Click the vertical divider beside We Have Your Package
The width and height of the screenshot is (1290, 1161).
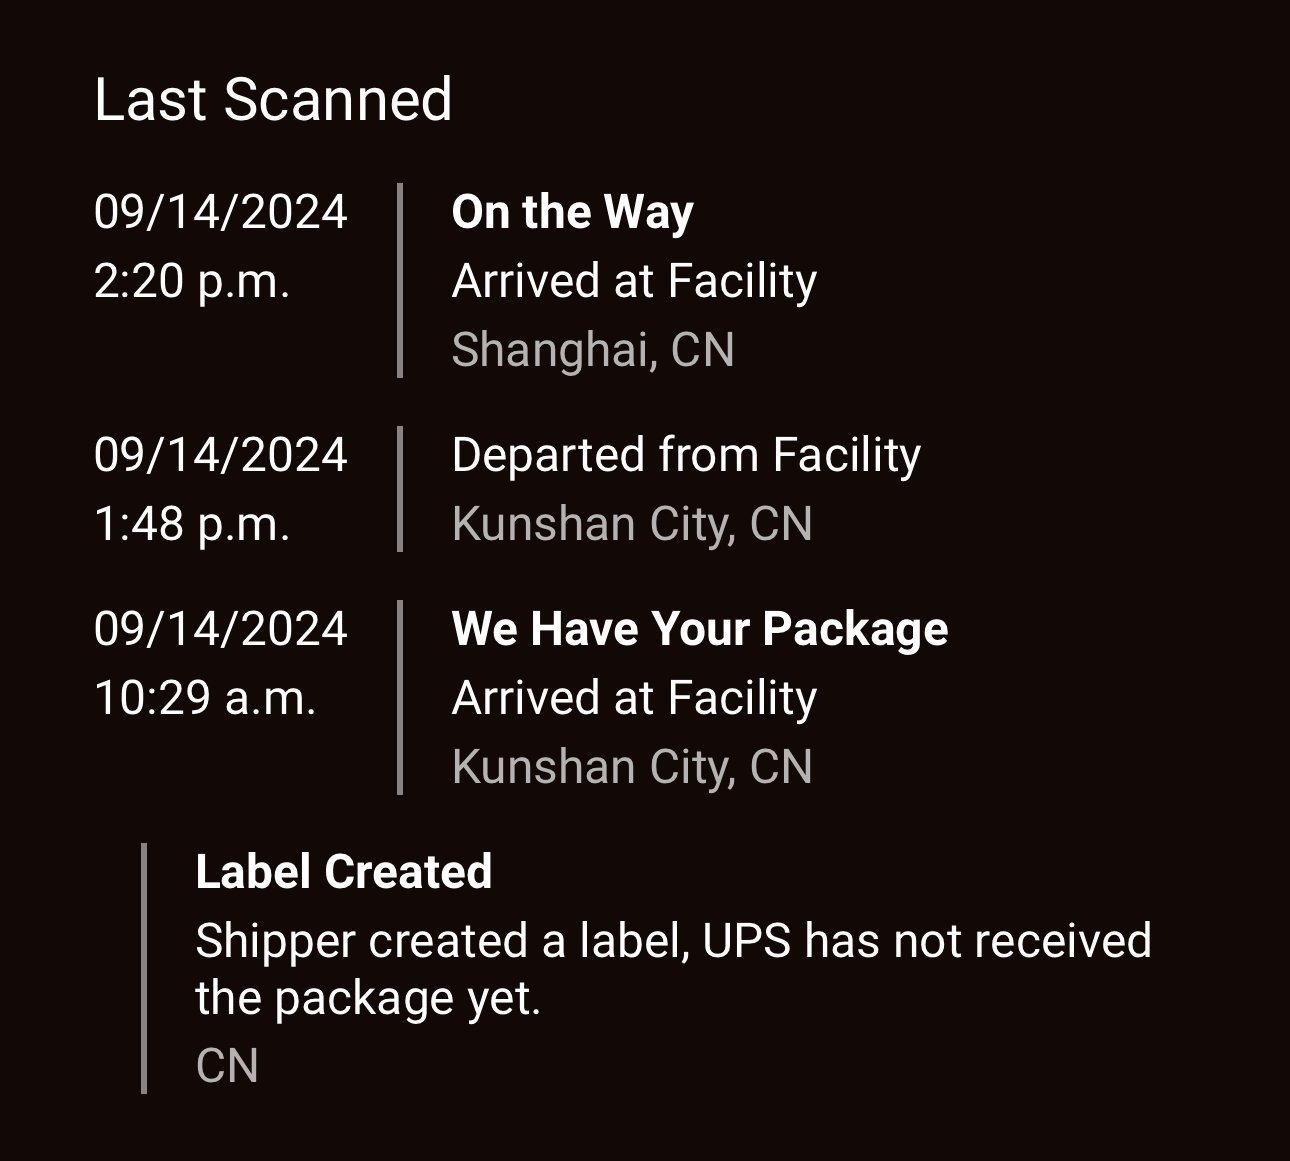pos(400,698)
